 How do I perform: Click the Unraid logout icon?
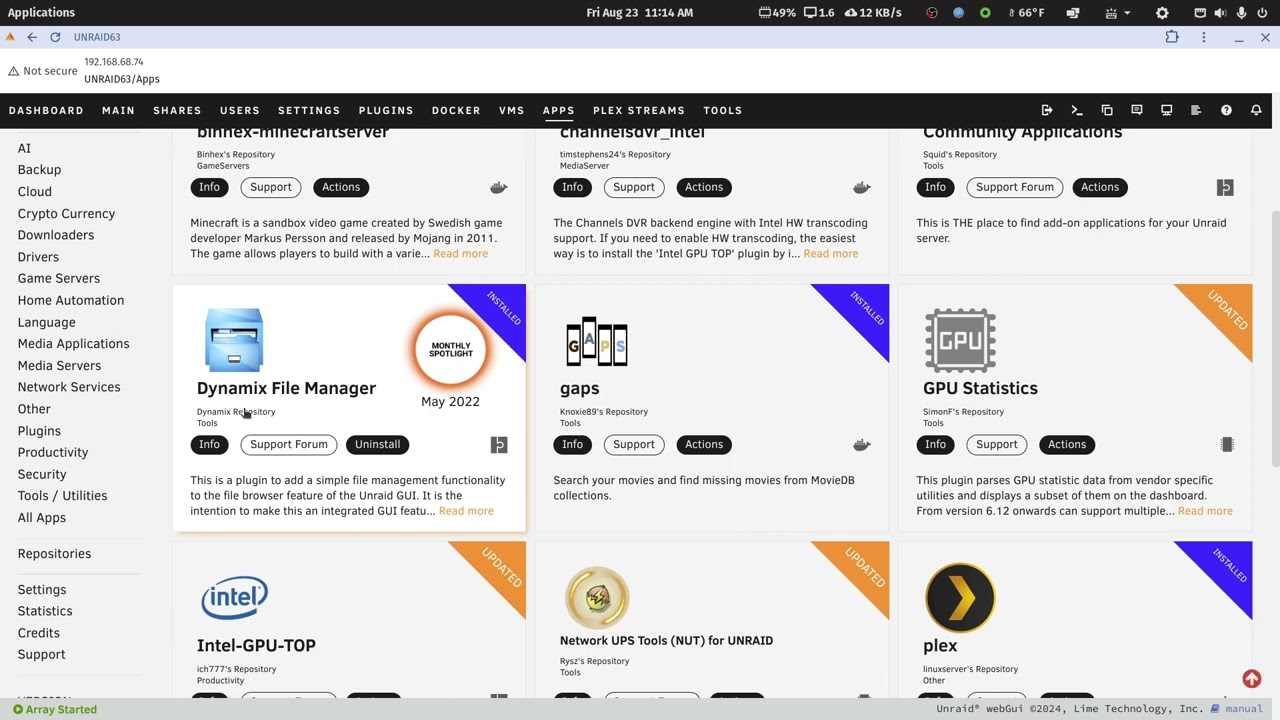point(1047,110)
